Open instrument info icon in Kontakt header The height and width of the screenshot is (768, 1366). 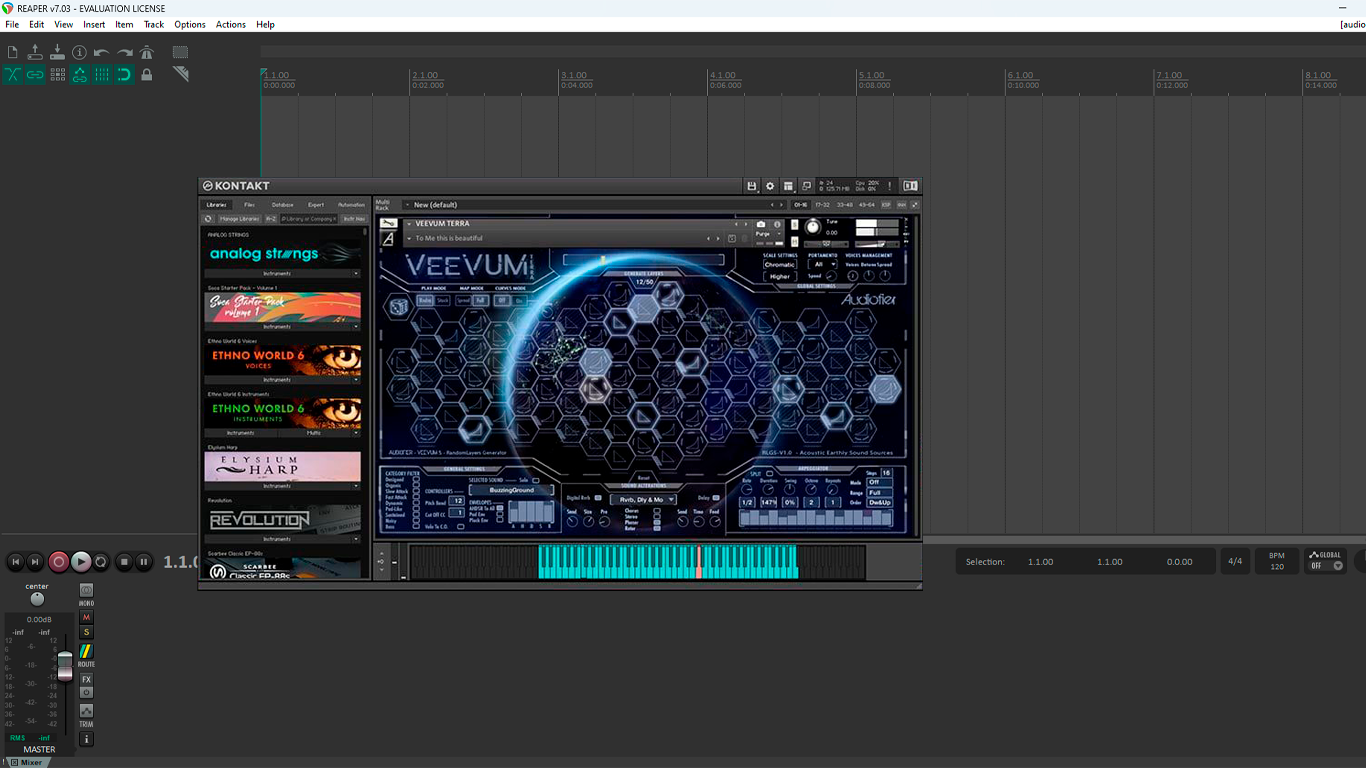[777, 224]
